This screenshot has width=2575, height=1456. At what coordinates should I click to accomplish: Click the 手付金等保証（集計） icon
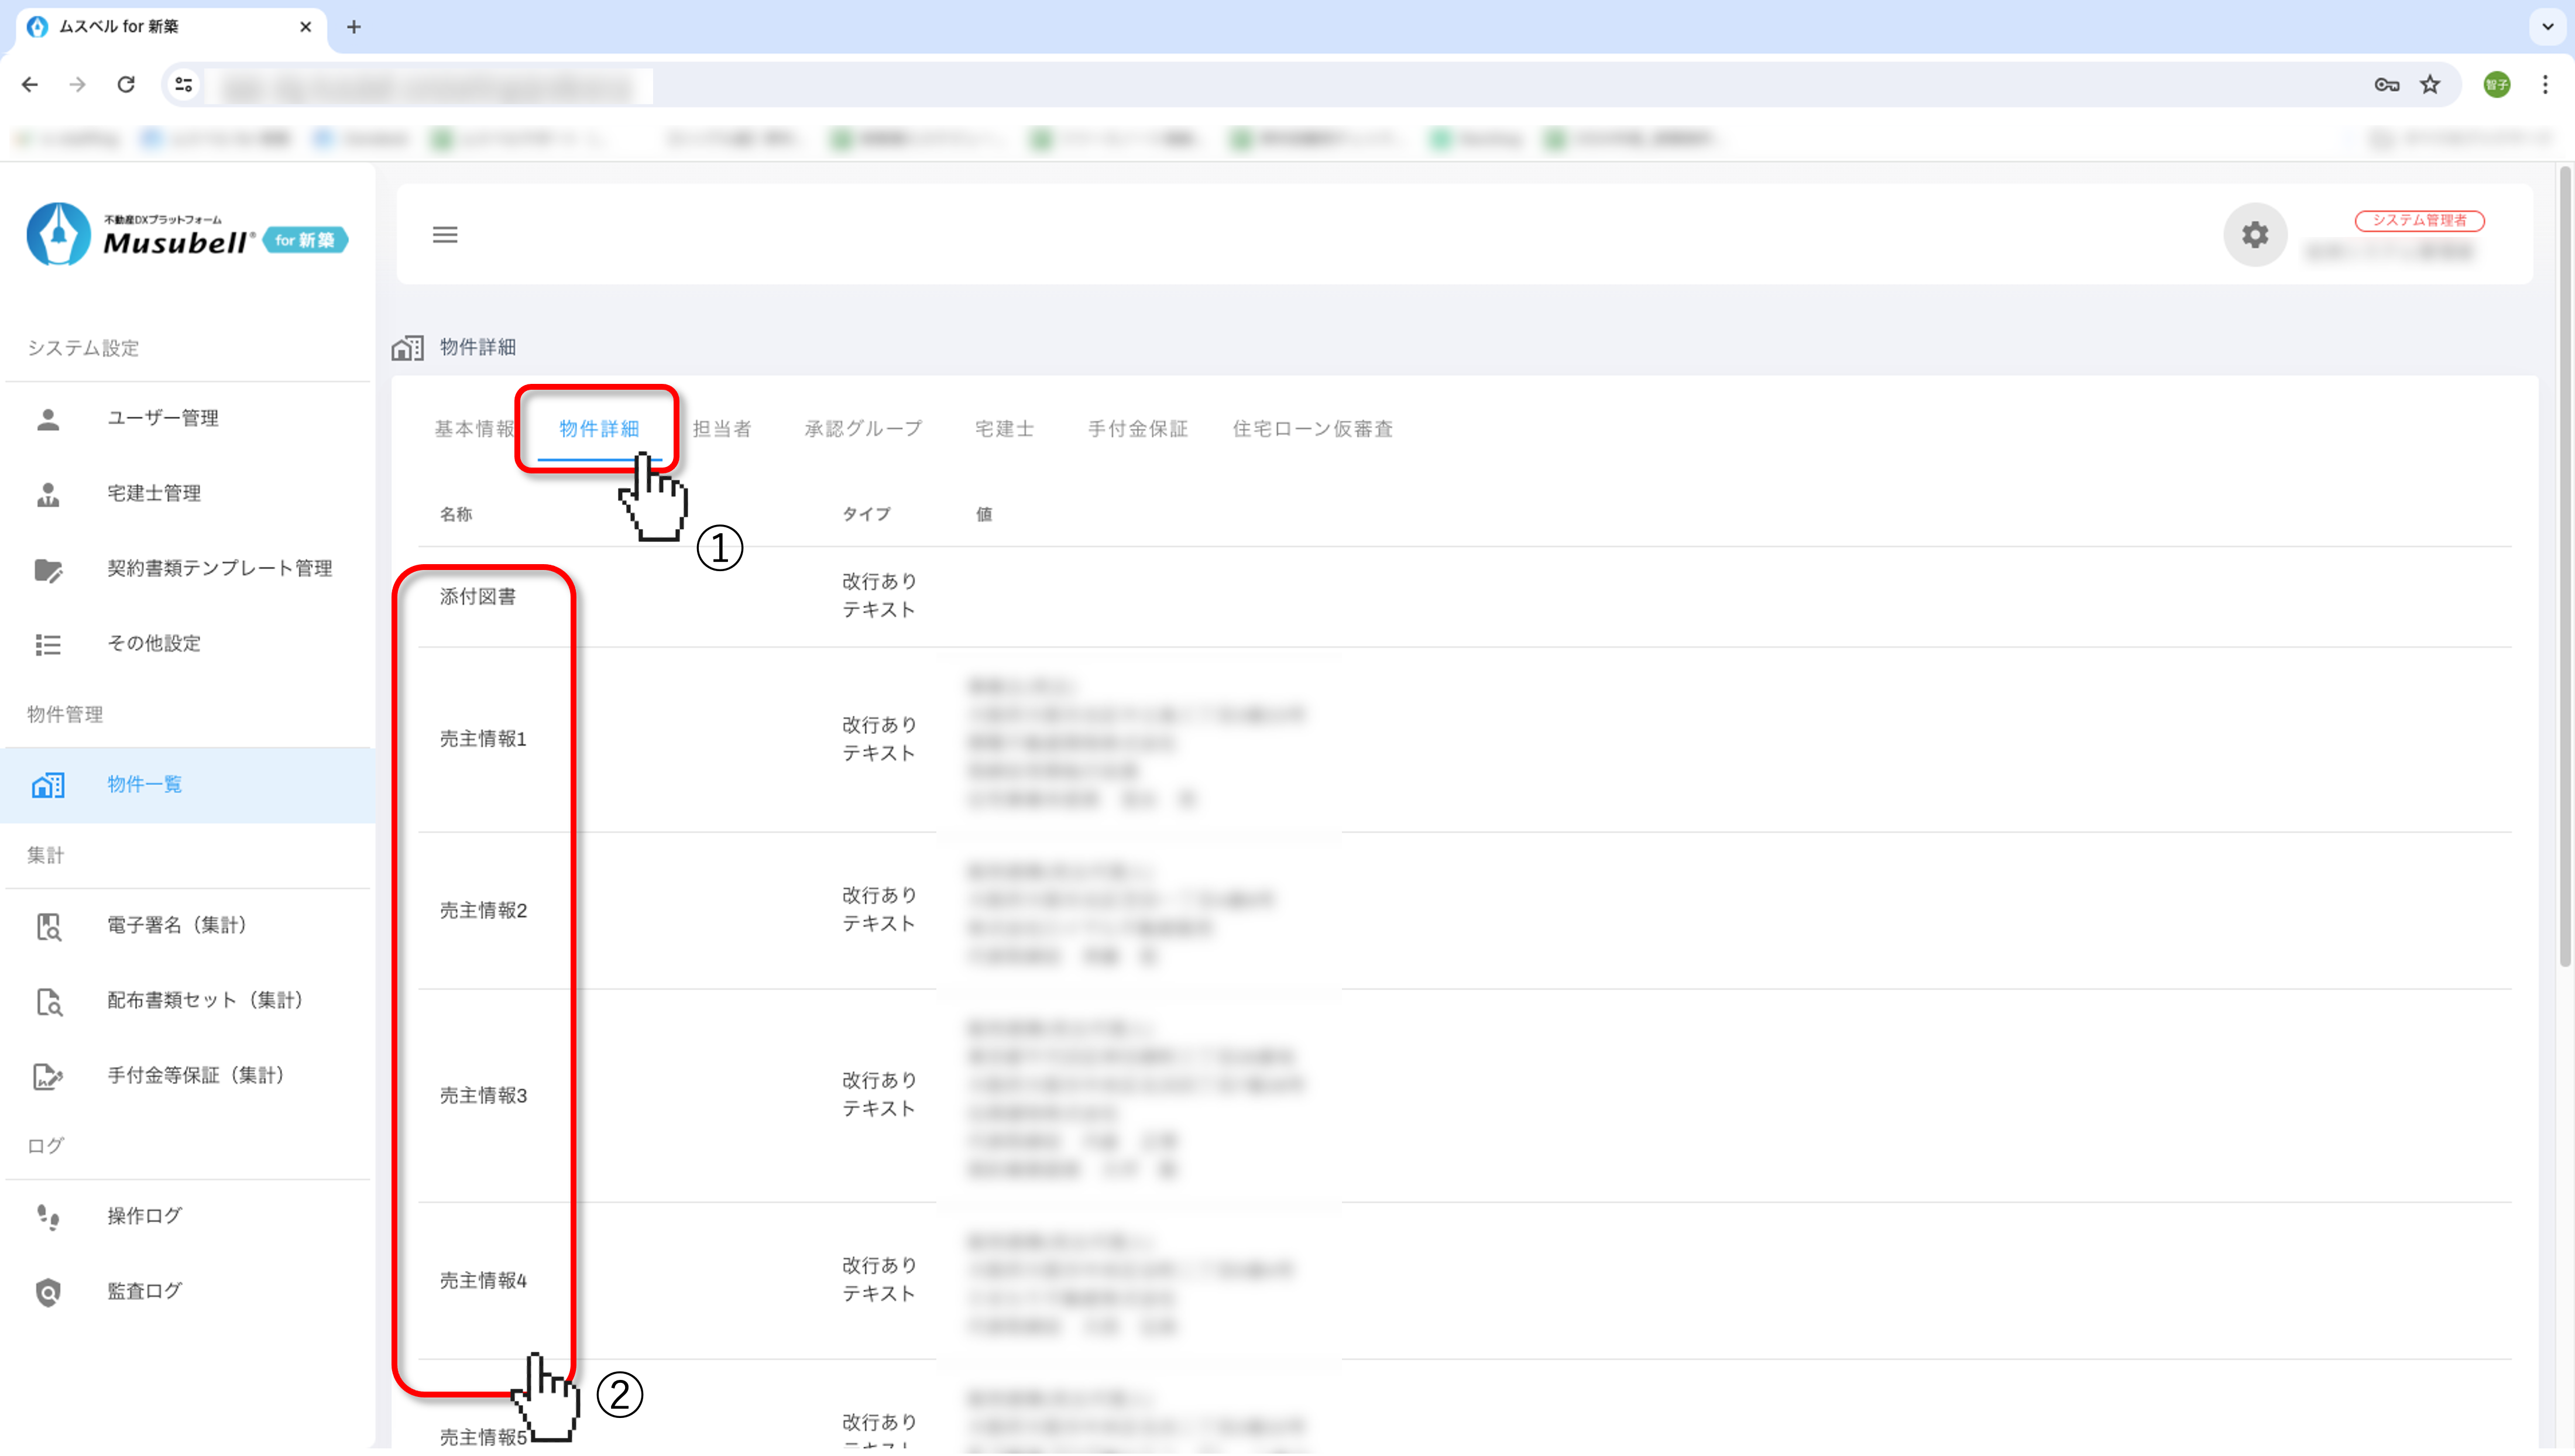48,1076
